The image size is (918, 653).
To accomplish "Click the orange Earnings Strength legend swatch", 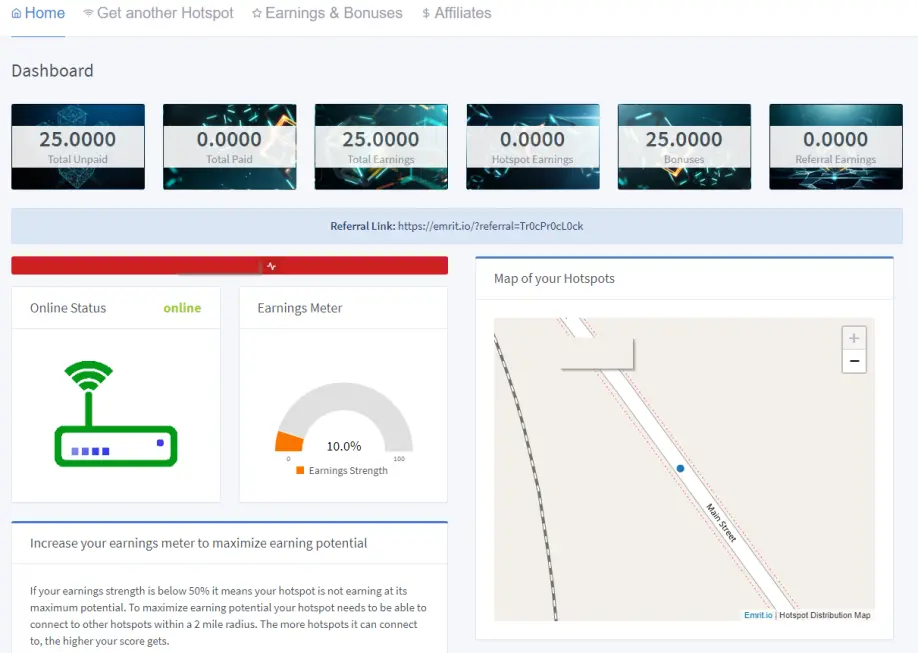I will pyautogui.click(x=300, y=470).
